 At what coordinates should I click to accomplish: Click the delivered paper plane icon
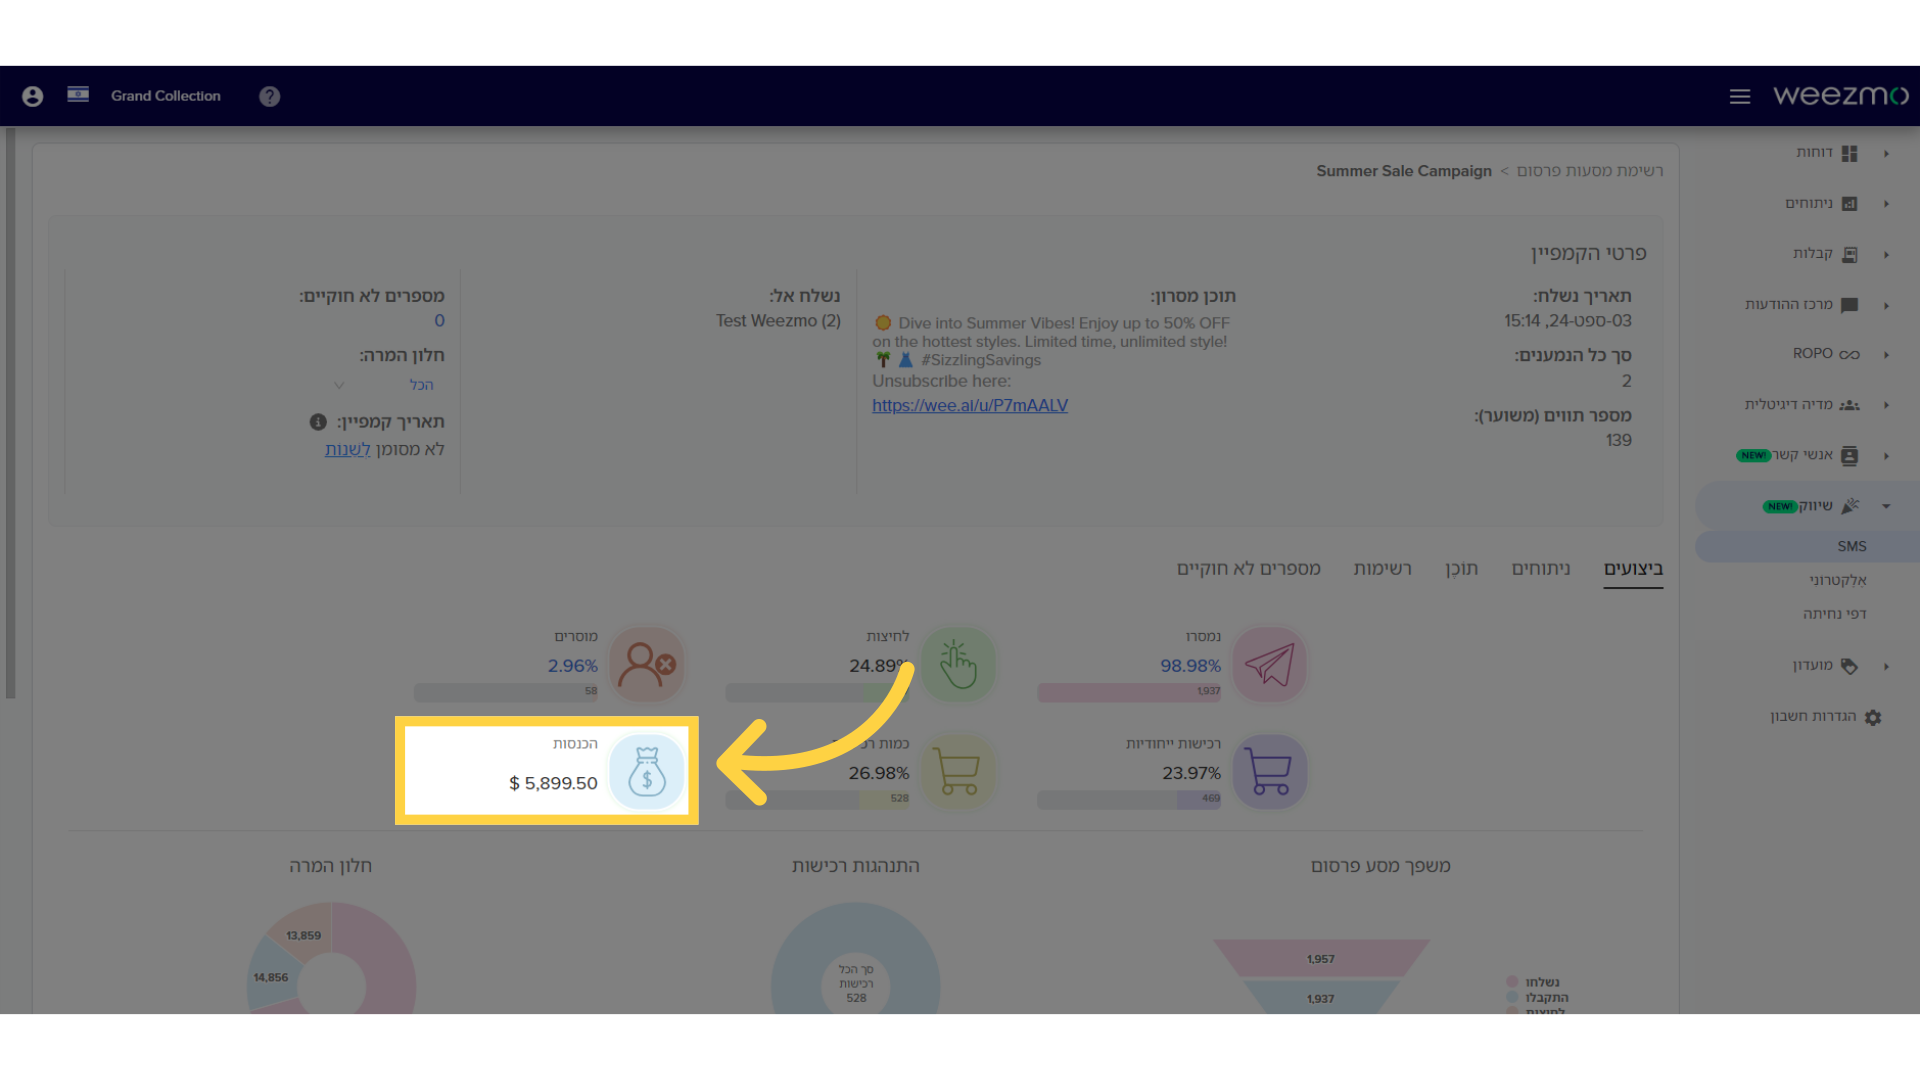[x=1269, y=664]
